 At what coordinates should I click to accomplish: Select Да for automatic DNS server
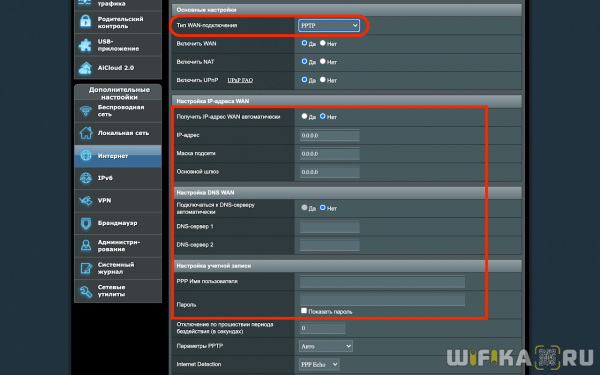click(304, 207)
